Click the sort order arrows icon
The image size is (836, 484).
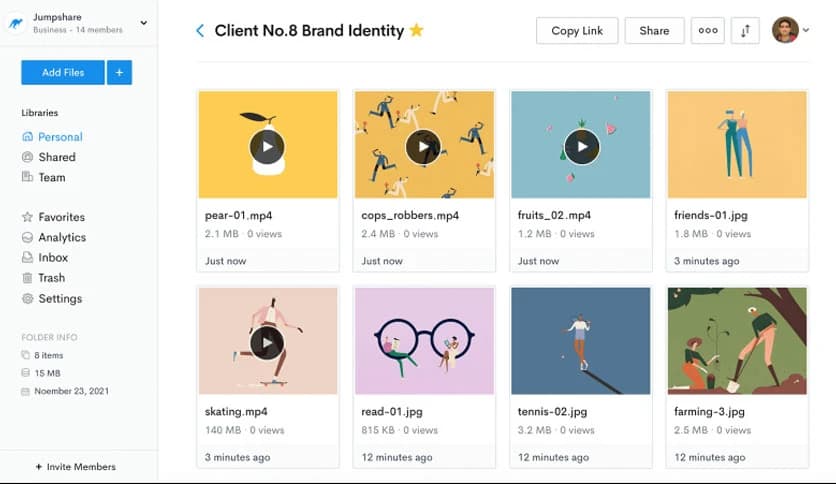pyautogui.click(x=745, y=31)
